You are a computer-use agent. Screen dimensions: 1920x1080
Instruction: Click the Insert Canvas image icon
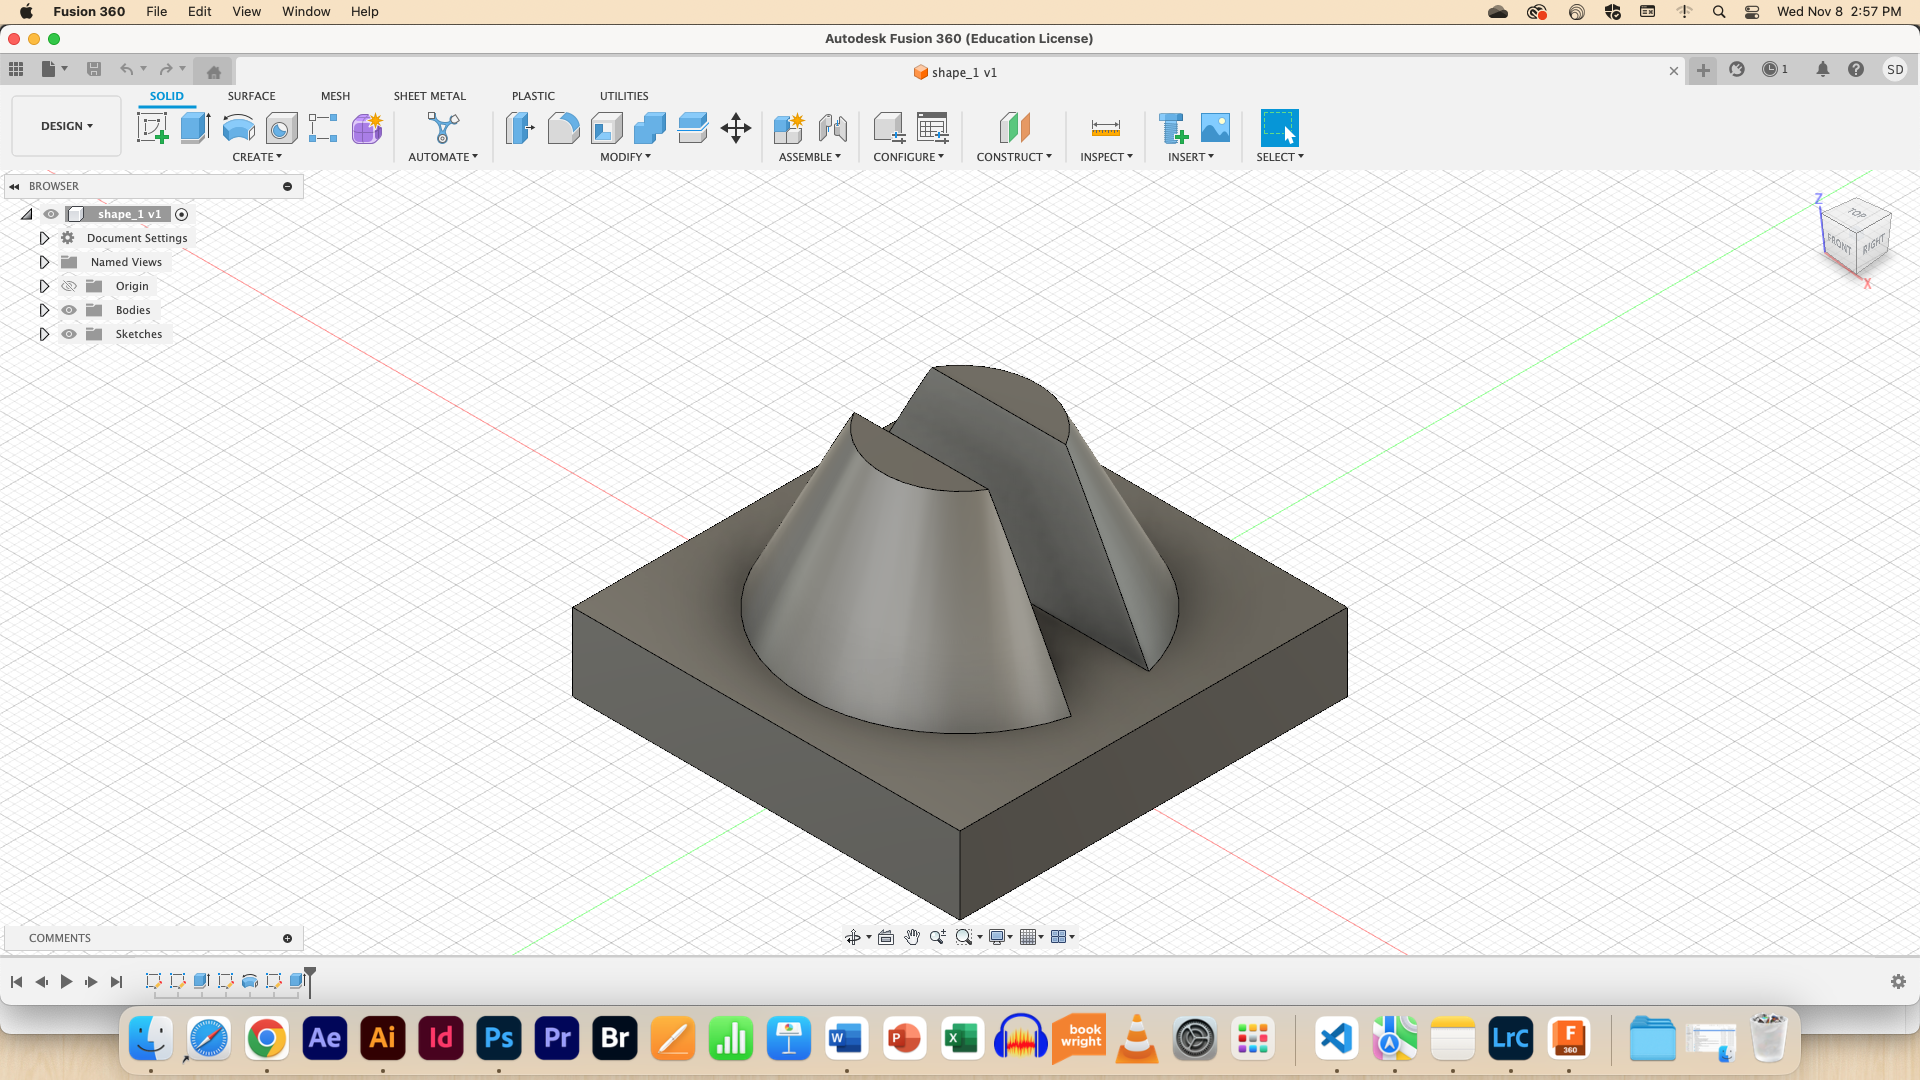[1215, 128]
